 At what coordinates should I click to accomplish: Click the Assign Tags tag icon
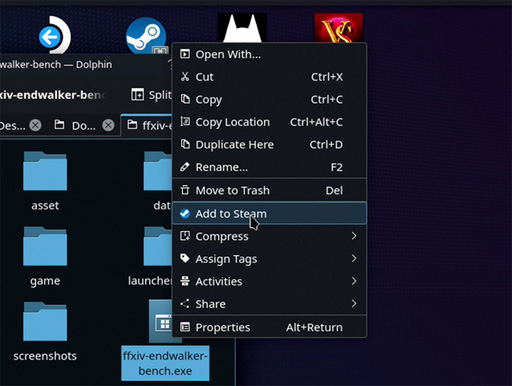pos(185,259)
